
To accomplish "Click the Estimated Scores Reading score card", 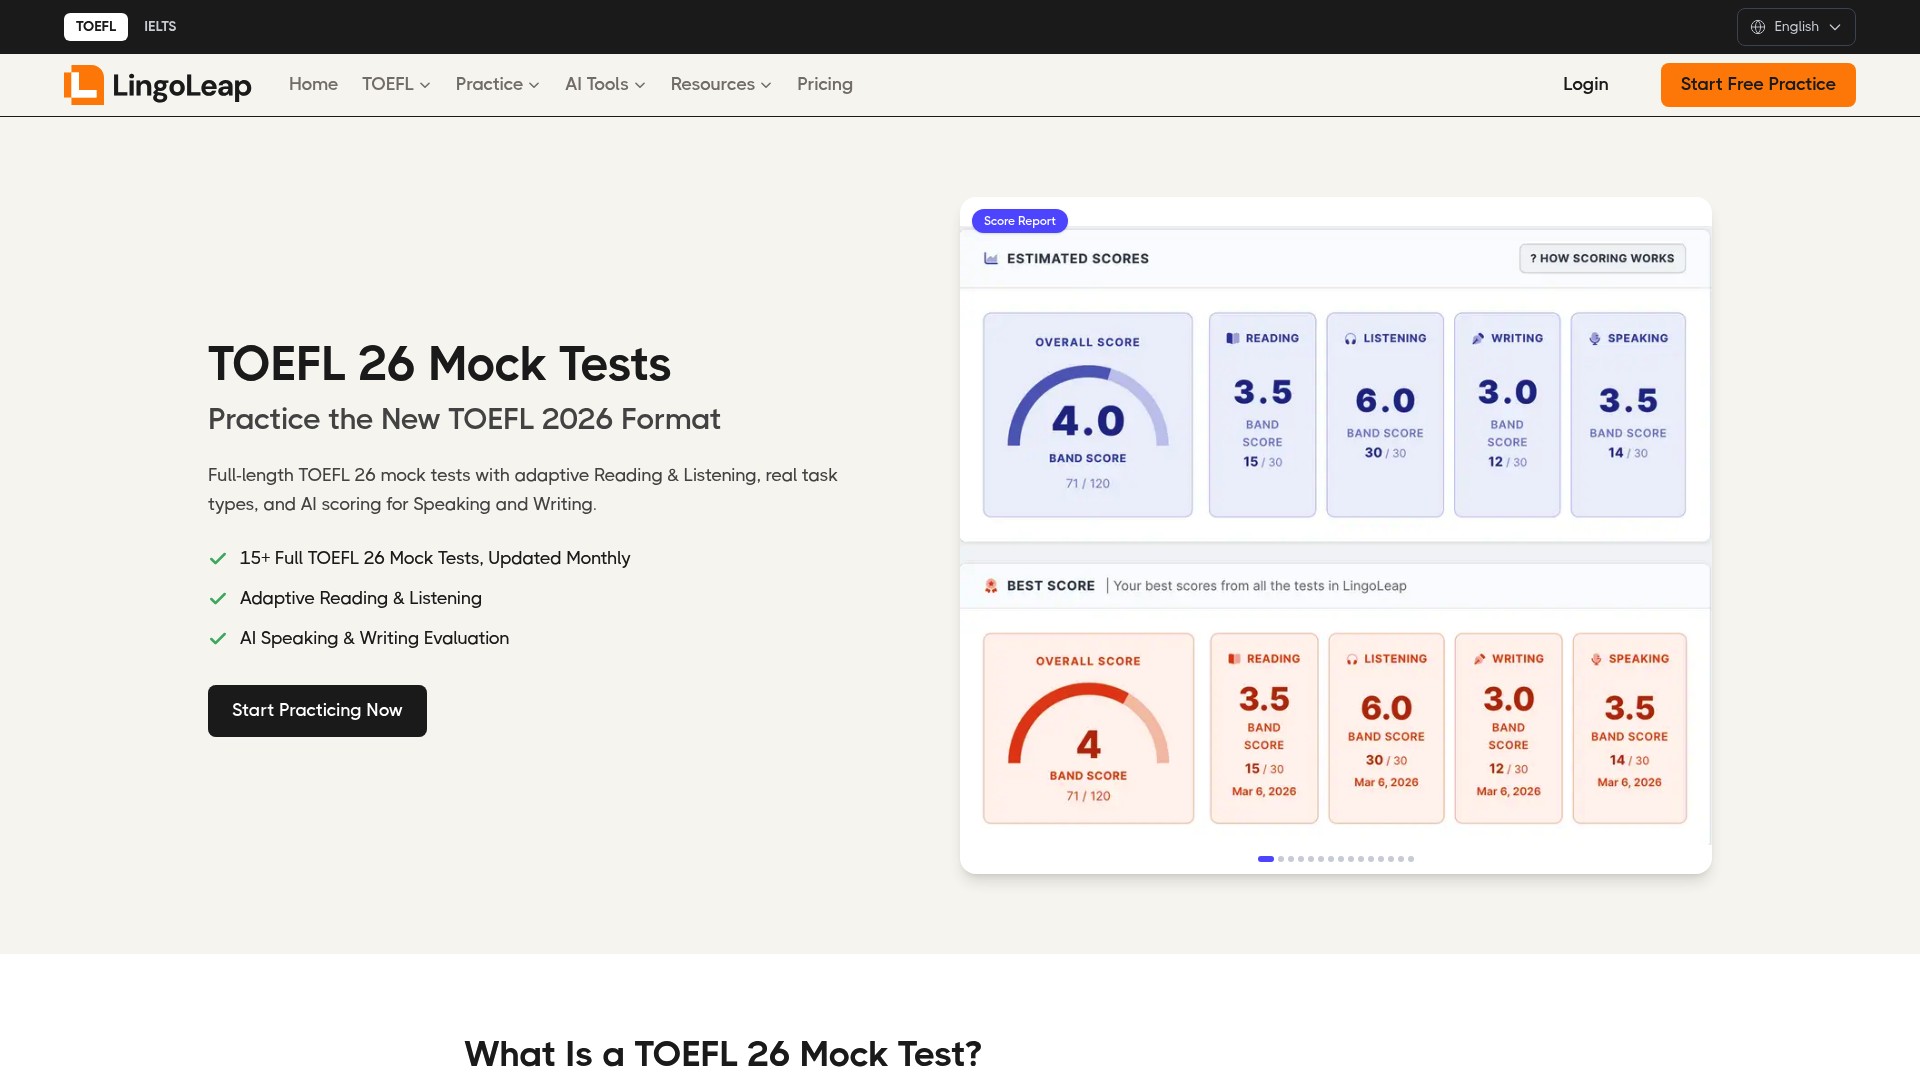I will point(1262,415).
